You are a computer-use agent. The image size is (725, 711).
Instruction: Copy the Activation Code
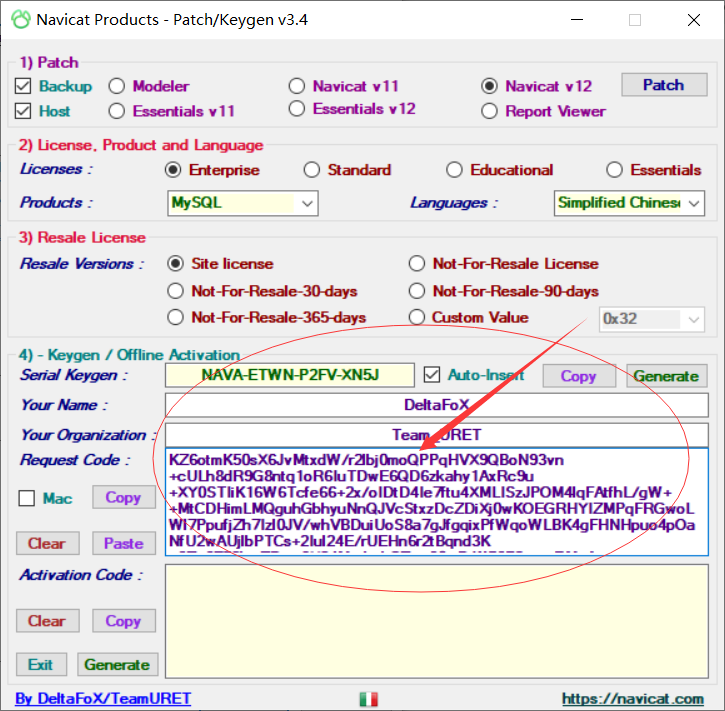(x=123, y=621)
